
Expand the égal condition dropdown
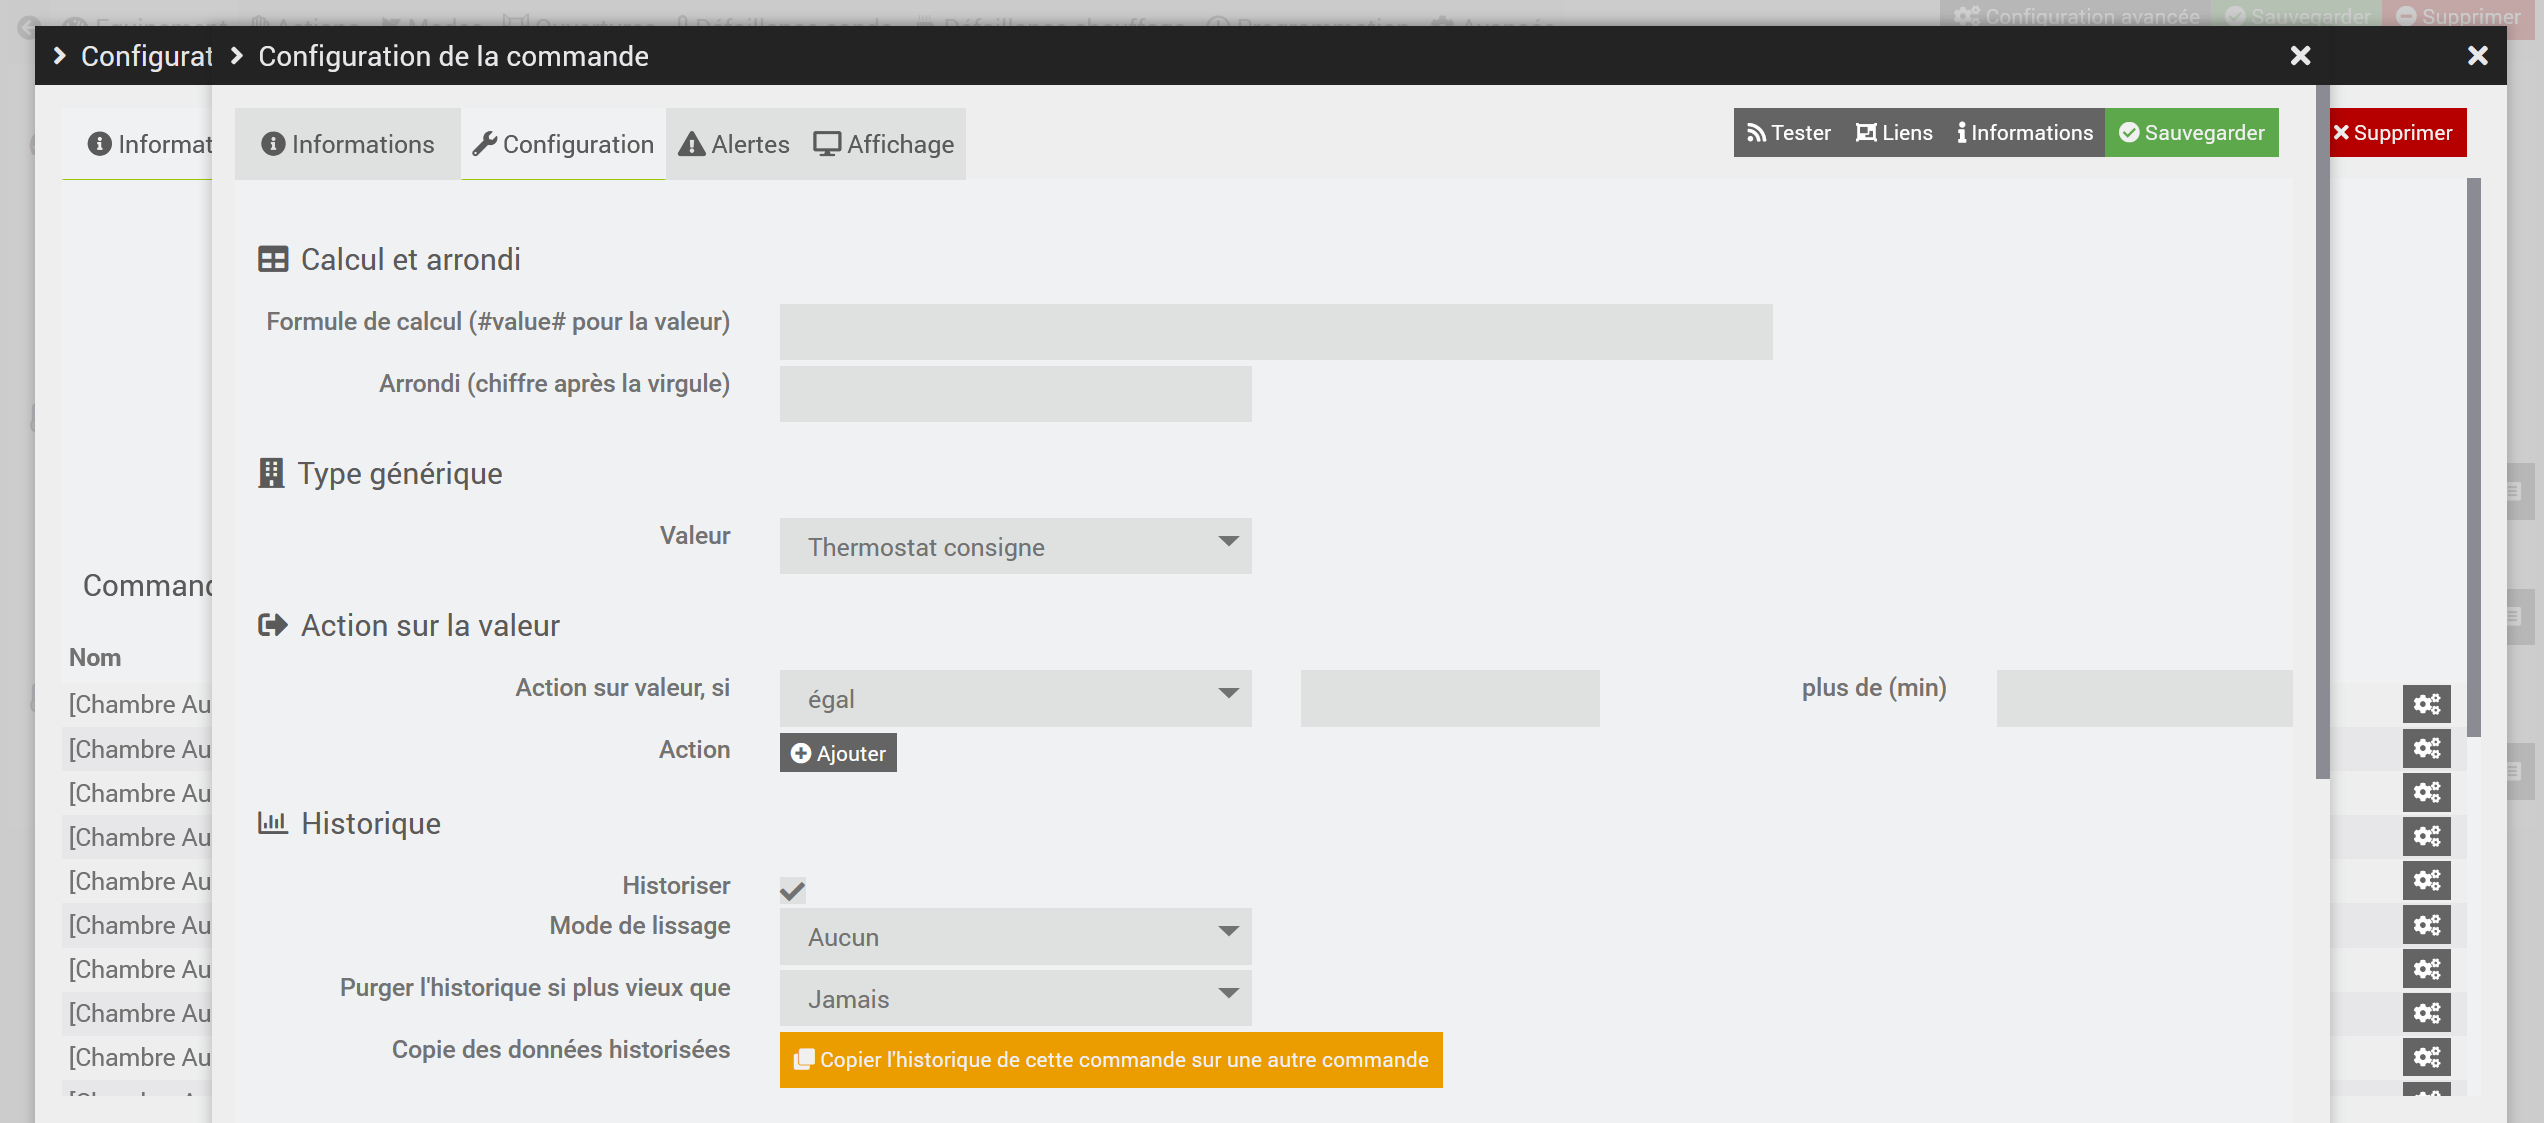click(1015, 698)
